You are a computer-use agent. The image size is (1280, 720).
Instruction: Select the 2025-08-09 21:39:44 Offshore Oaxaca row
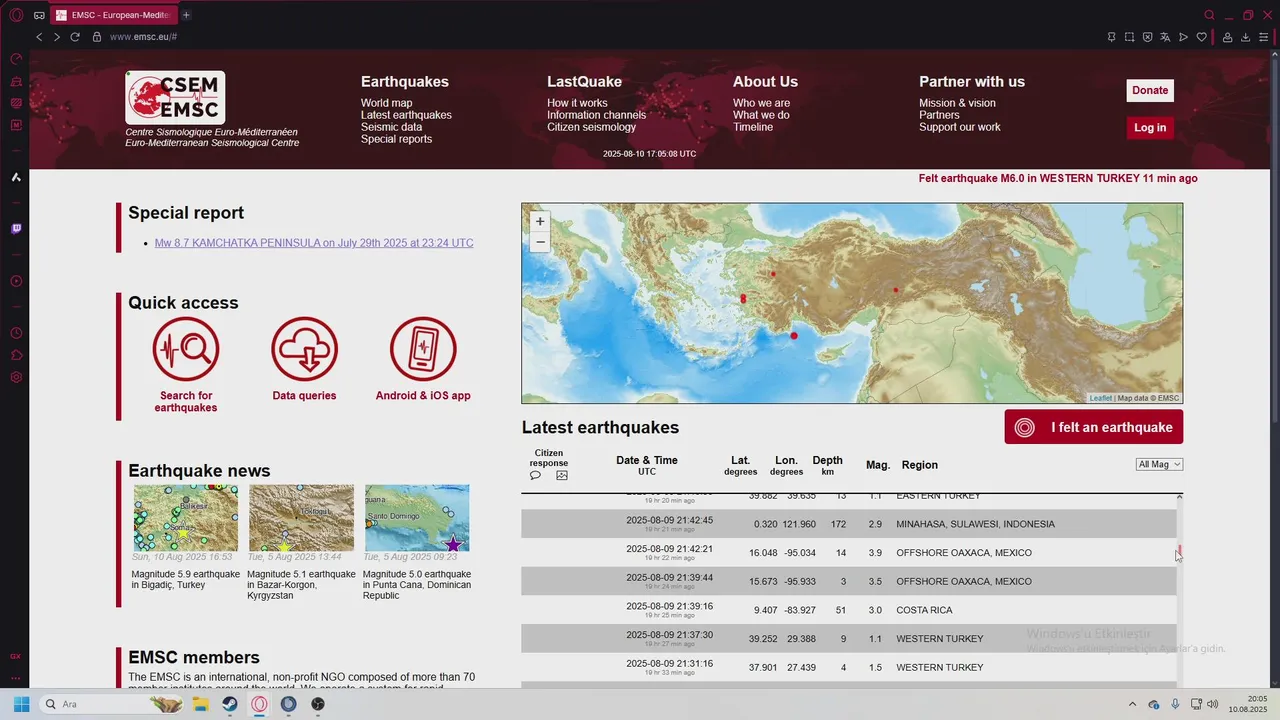[x=848, y=581]
